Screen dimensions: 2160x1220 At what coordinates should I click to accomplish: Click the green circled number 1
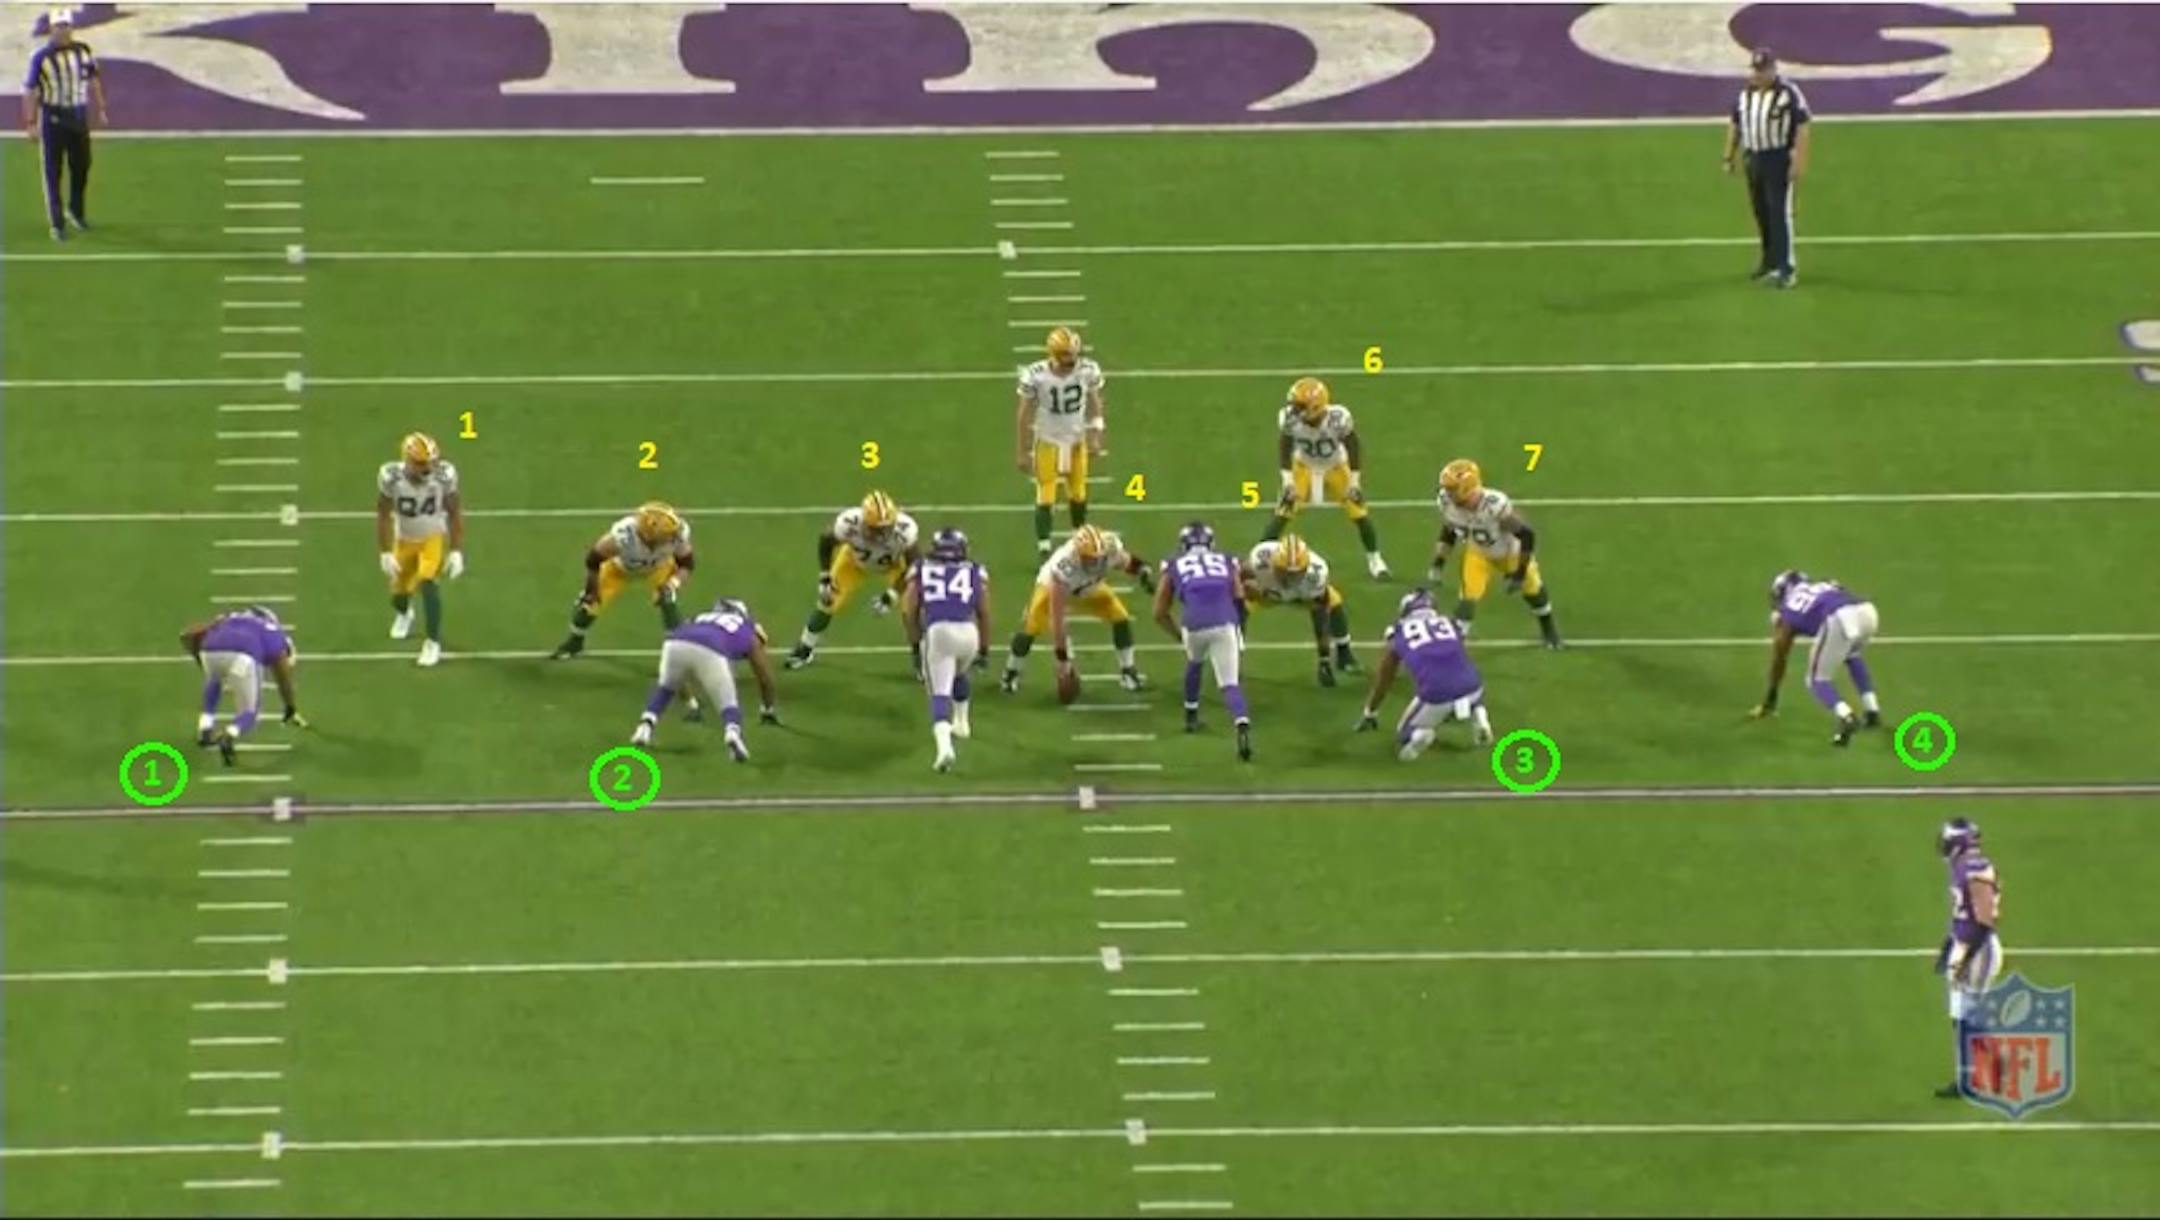(153, 774)
